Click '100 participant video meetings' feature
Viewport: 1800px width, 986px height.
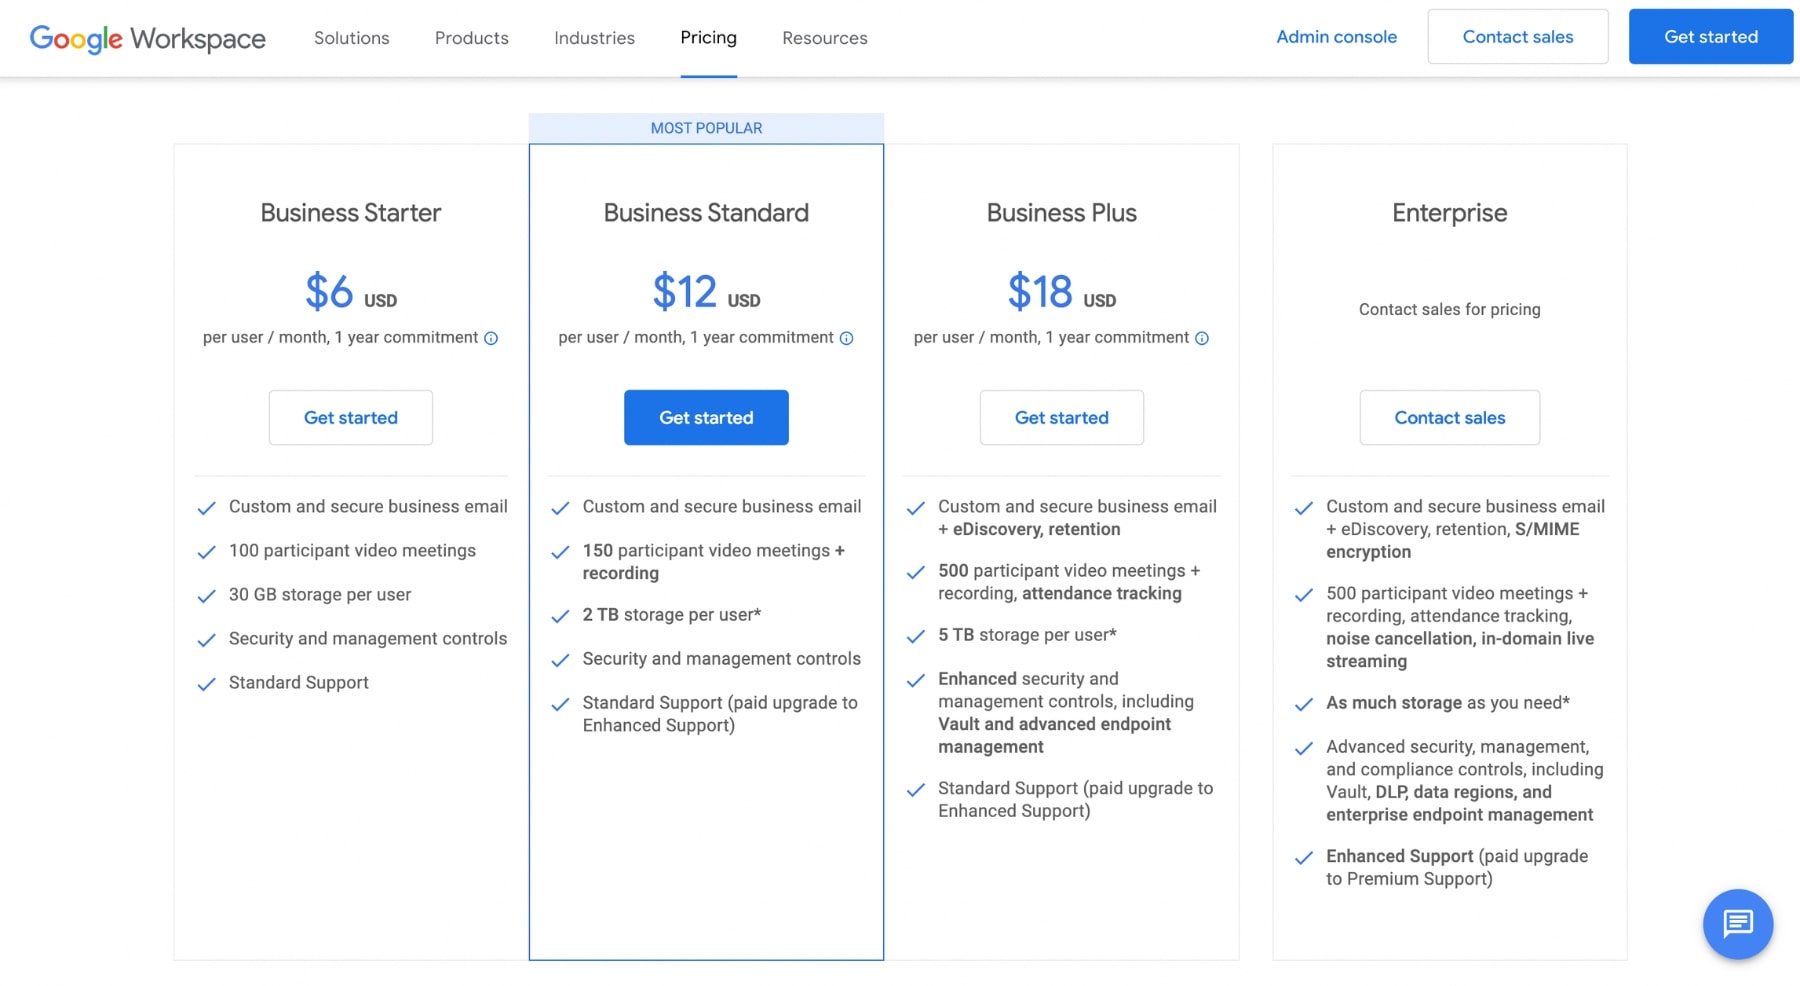coord(352,551)
